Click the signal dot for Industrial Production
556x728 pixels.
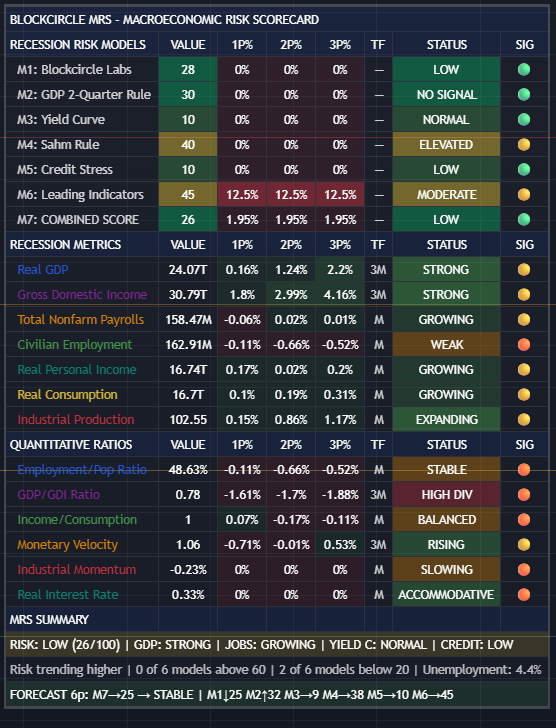524,420
